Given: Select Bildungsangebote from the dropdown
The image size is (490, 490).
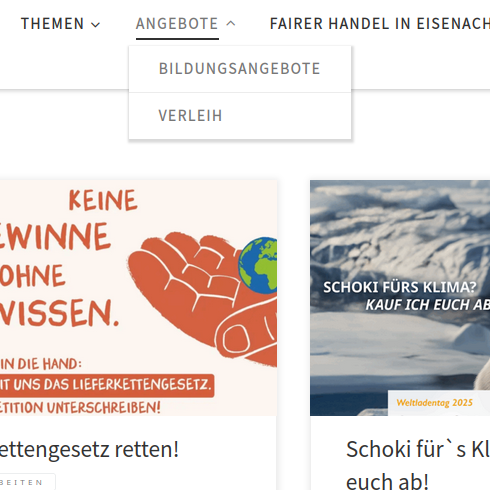Looking at the screenshot, I should point(240,69).
